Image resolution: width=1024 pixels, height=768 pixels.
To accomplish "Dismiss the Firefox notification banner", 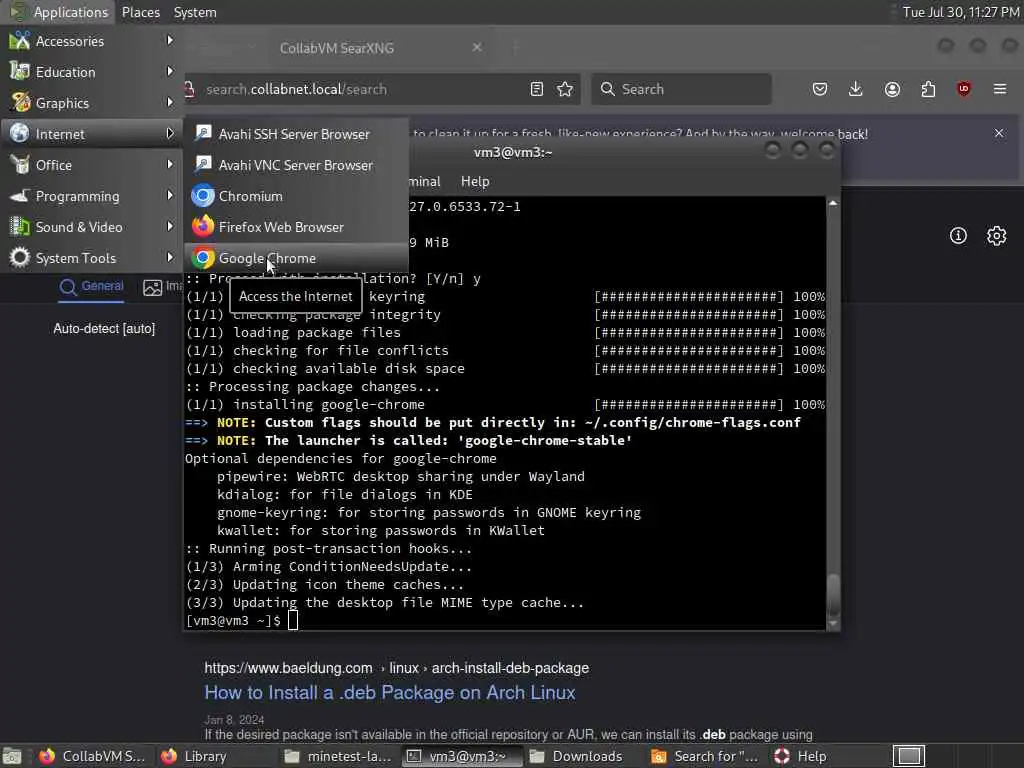I will click(999, 133).
